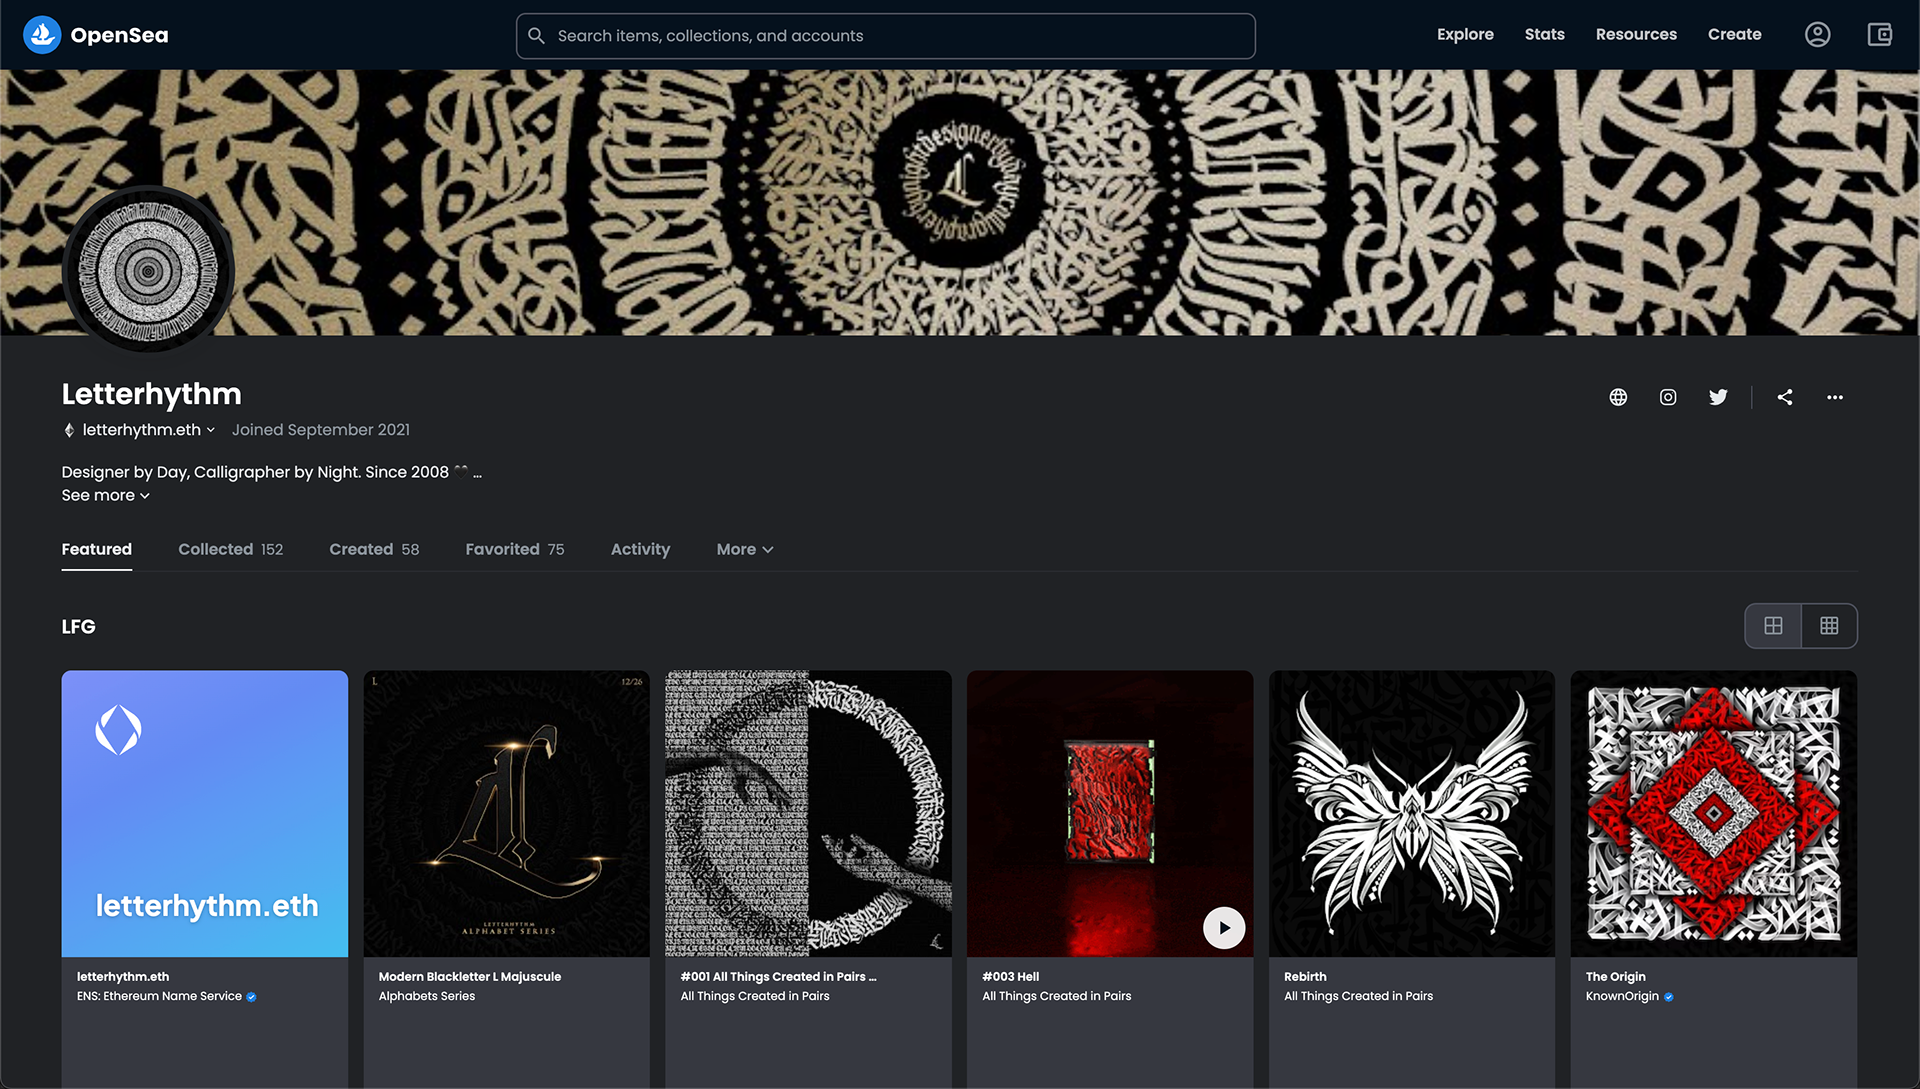This screenshot has width=1920, height=1089.
Task: Open the account profile icon
Action: [1817, 35]
